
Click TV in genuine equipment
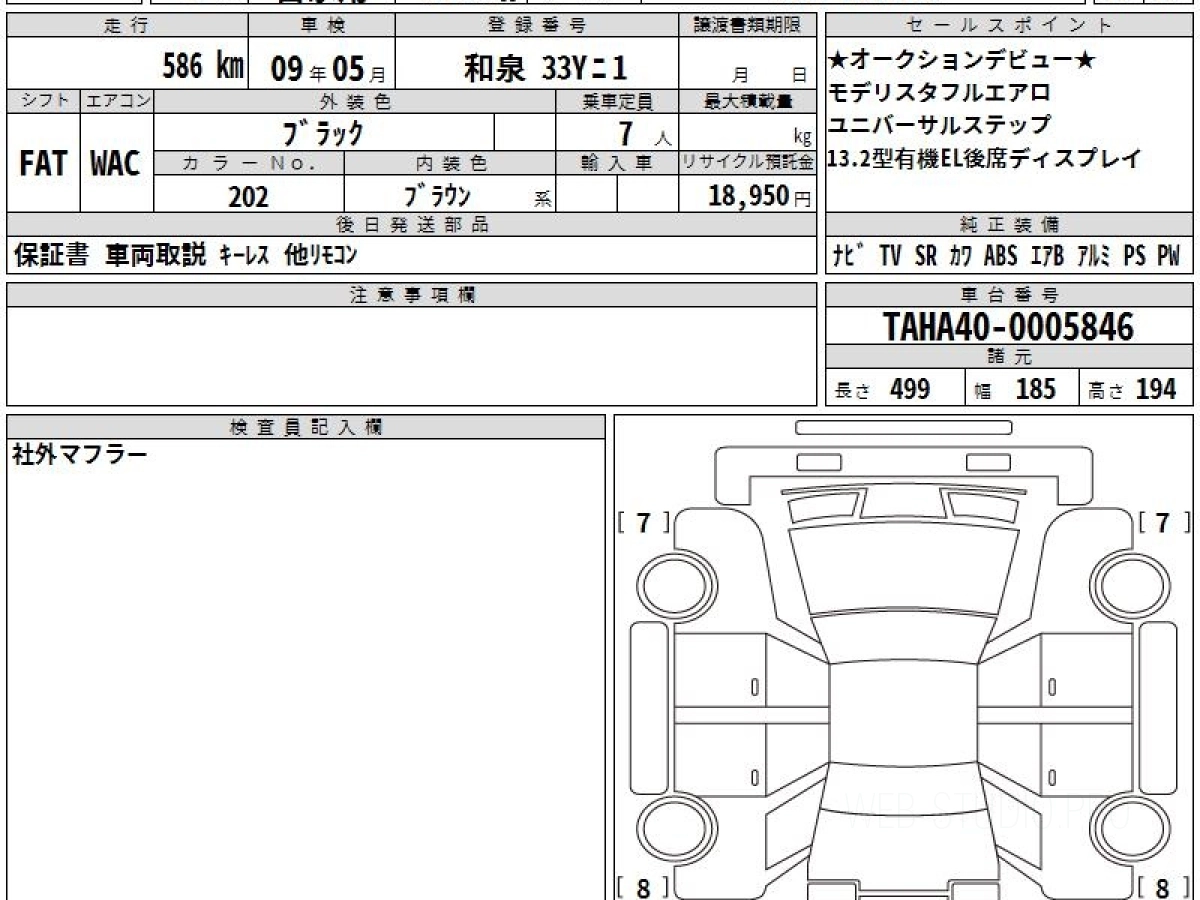click(891, 256)
